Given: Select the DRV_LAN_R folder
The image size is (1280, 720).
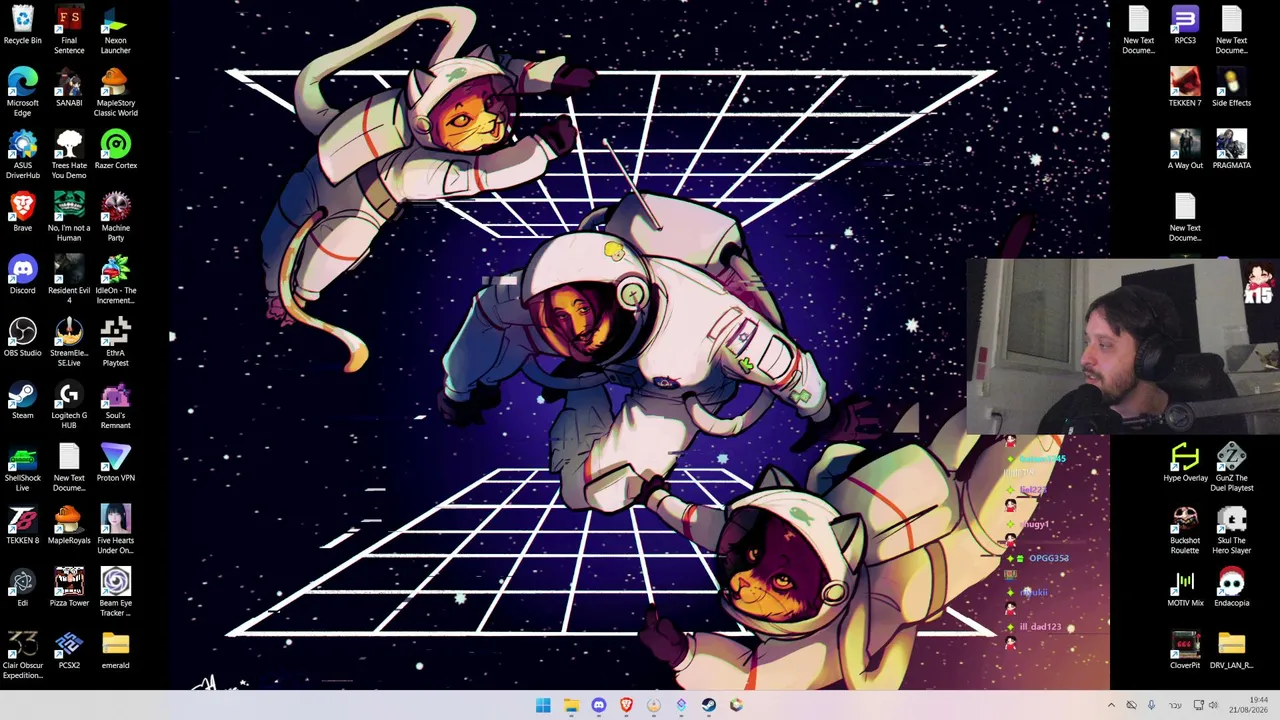Looking at the screenshot, I should click(x=1231, y=651).
